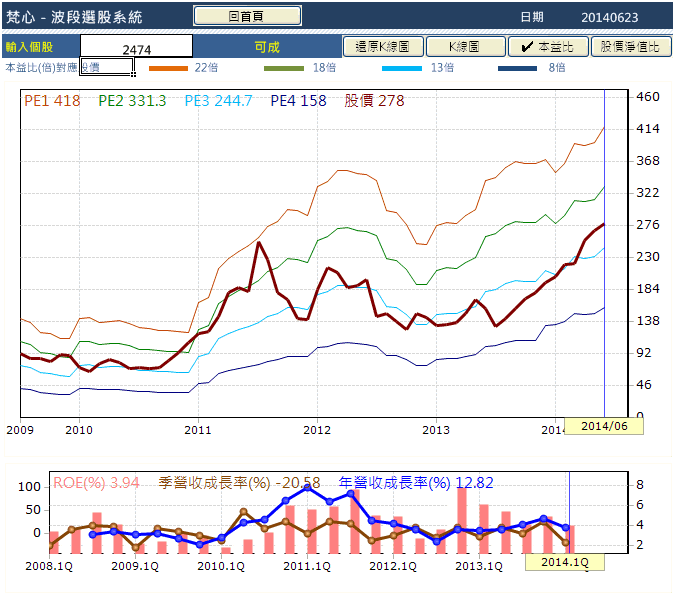Click the green 18倍 legend line
This screenshot has height=596, width=675.
284,68
